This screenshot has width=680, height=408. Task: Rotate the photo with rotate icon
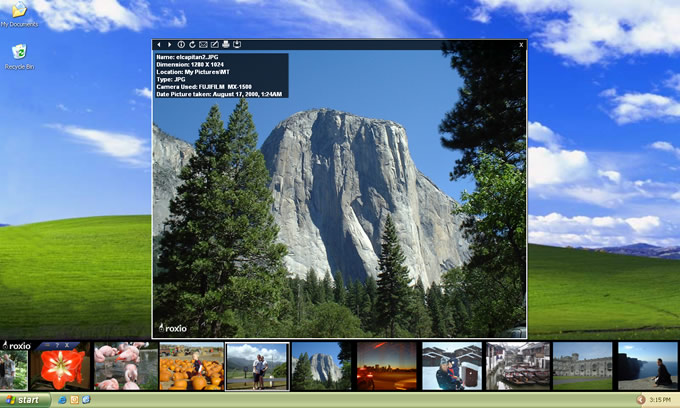coord(192,45)
